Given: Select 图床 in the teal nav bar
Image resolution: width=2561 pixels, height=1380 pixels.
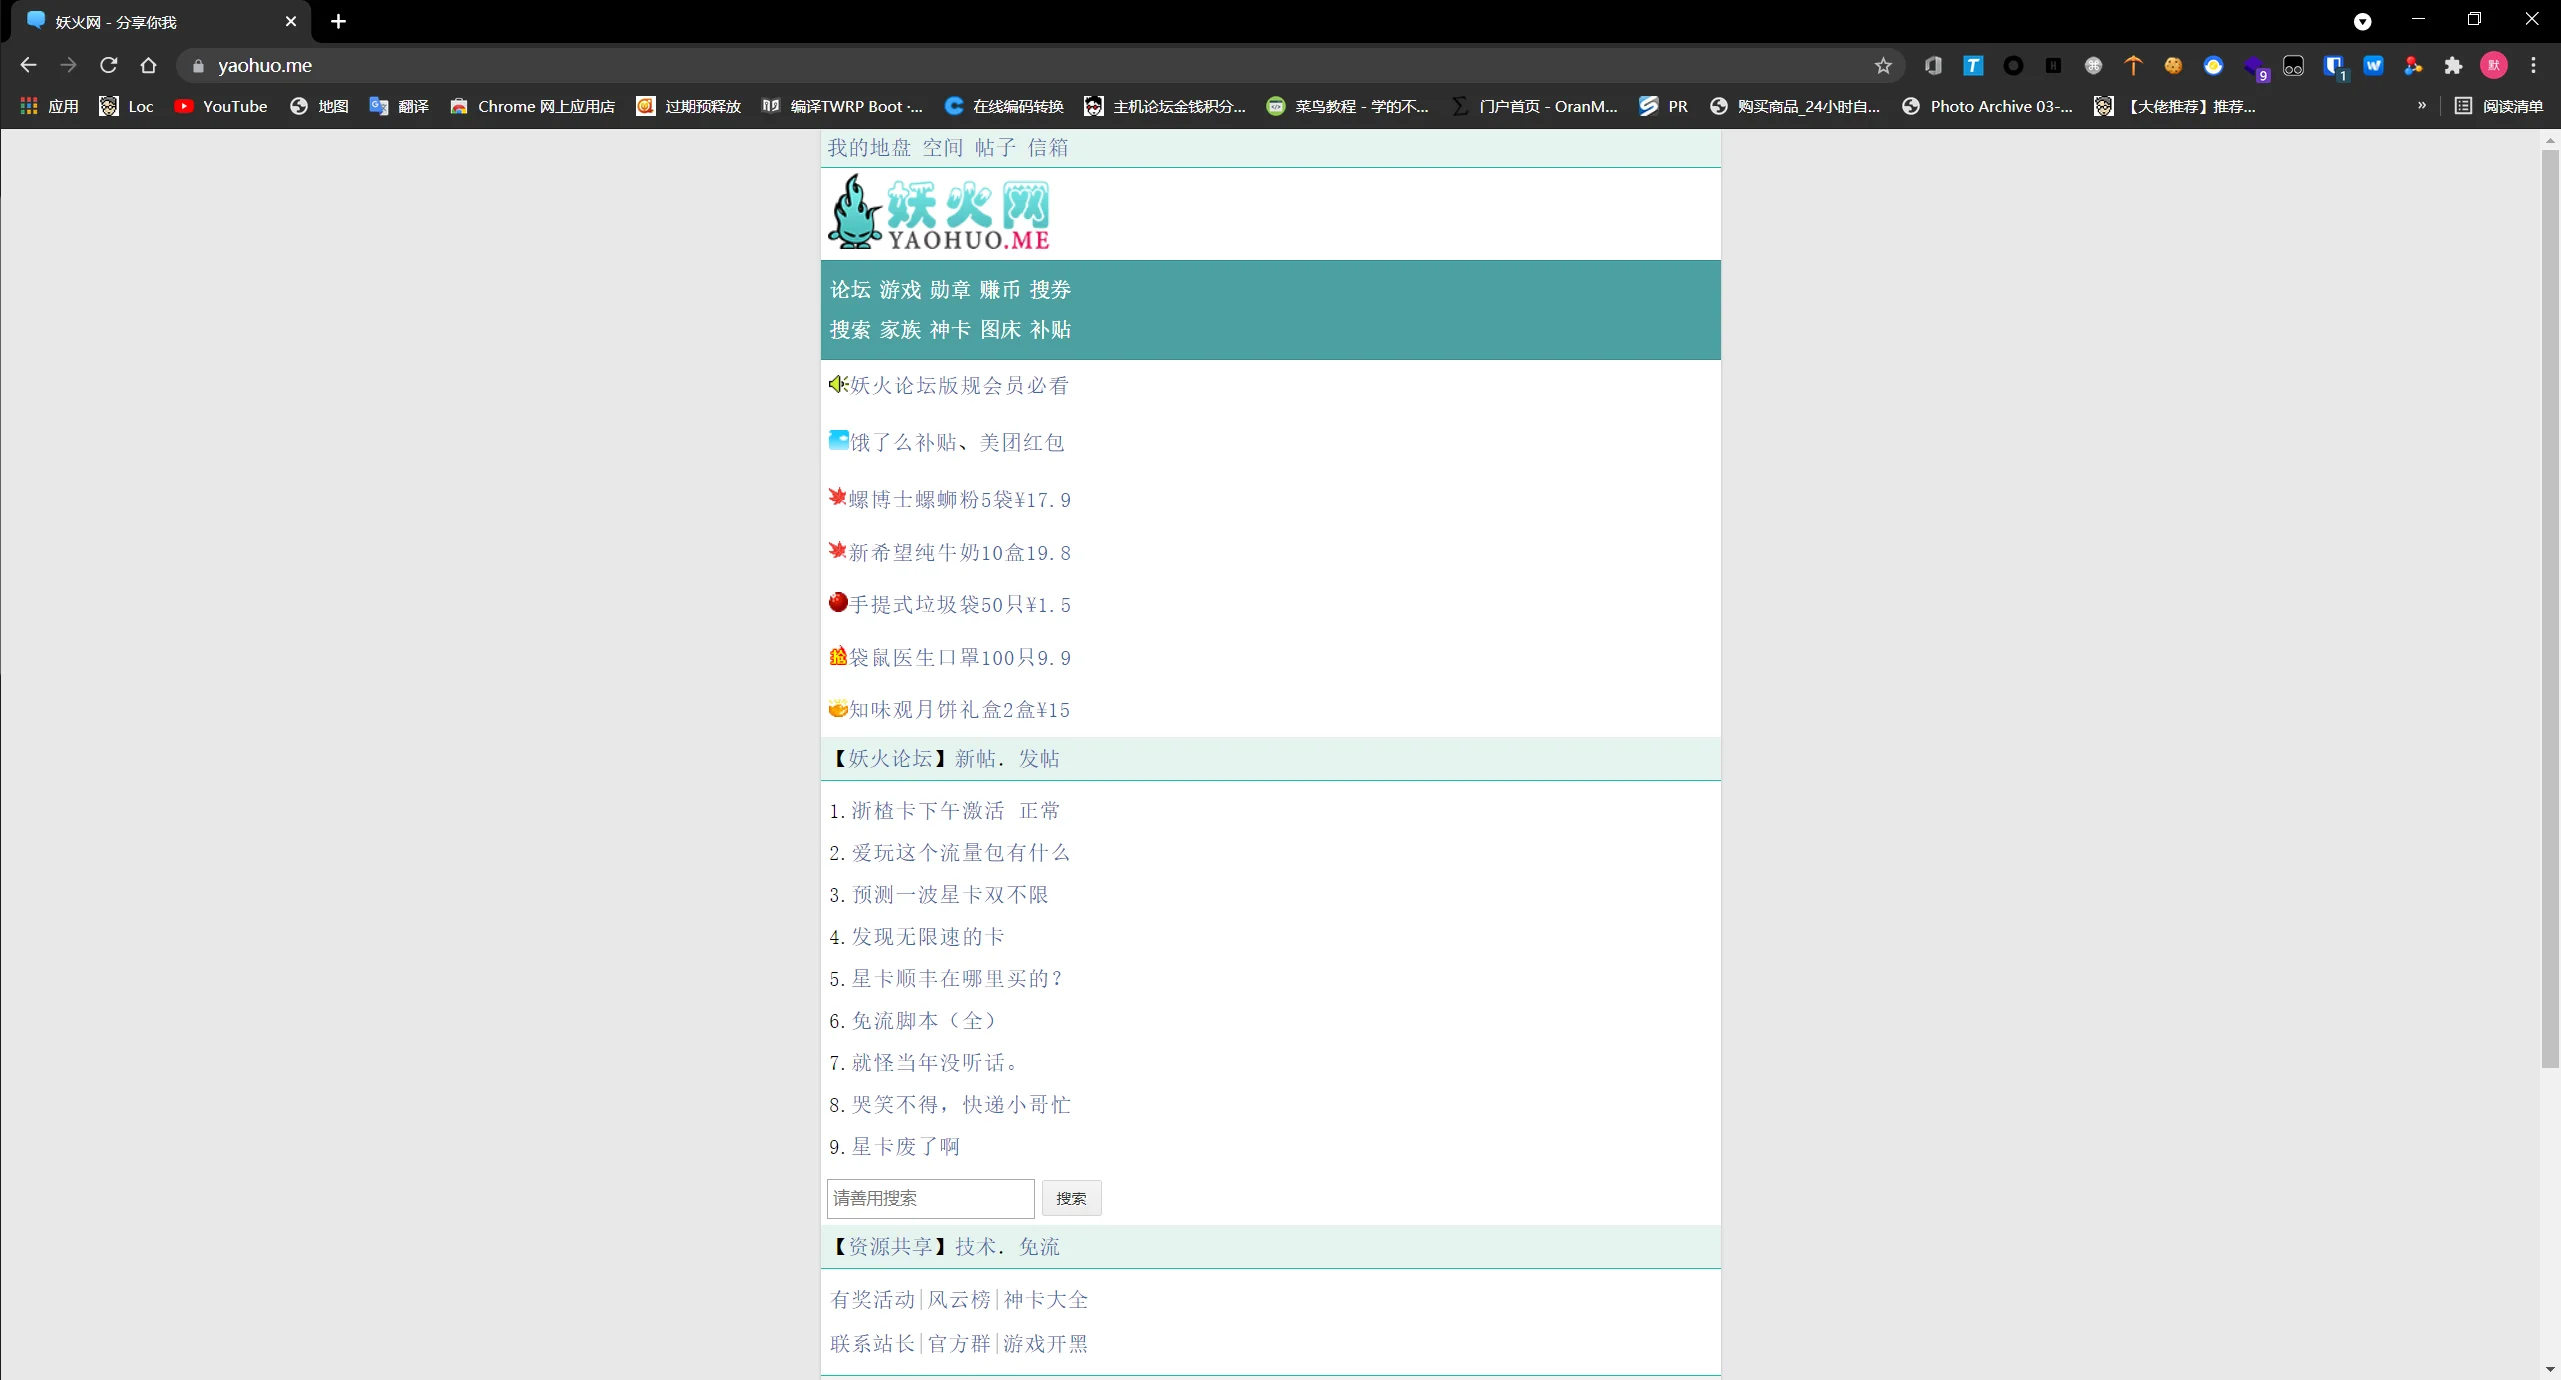Looking at the screenshot, I should [999, 330].
